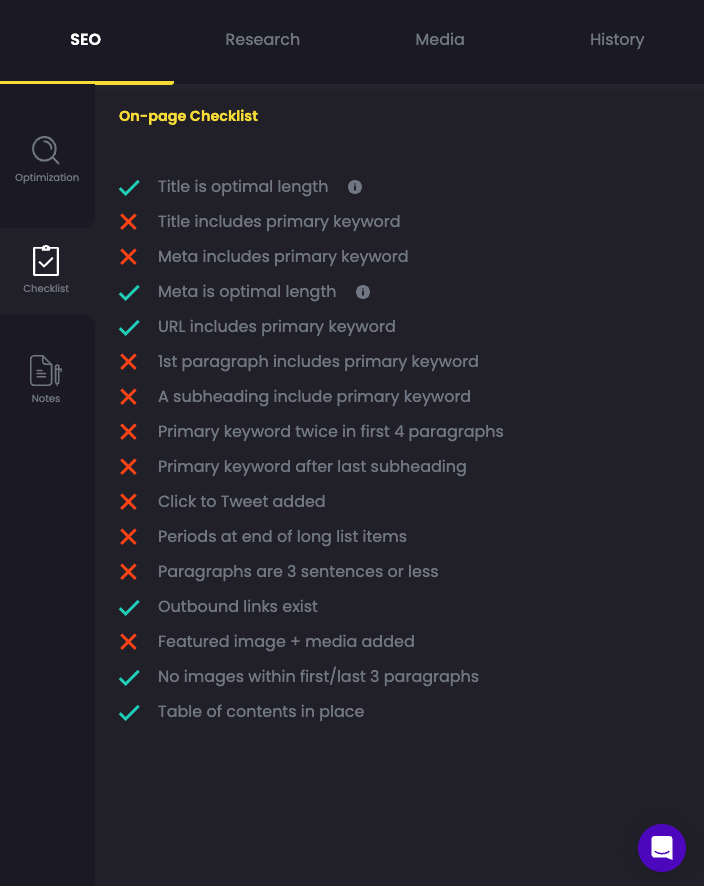Image resolution: width=704 pixels, height=886 pixels.
Task: Click info icon beside 'Meta is optimal length'
Action: click(x=363, y=291)
